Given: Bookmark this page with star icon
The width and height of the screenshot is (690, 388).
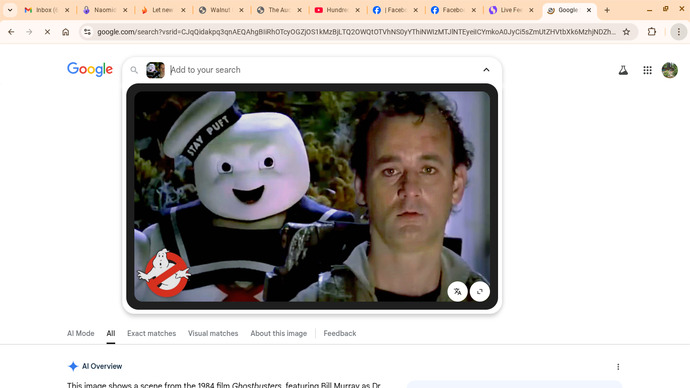Looking at the screenshot, I should (x=626, y=32).
